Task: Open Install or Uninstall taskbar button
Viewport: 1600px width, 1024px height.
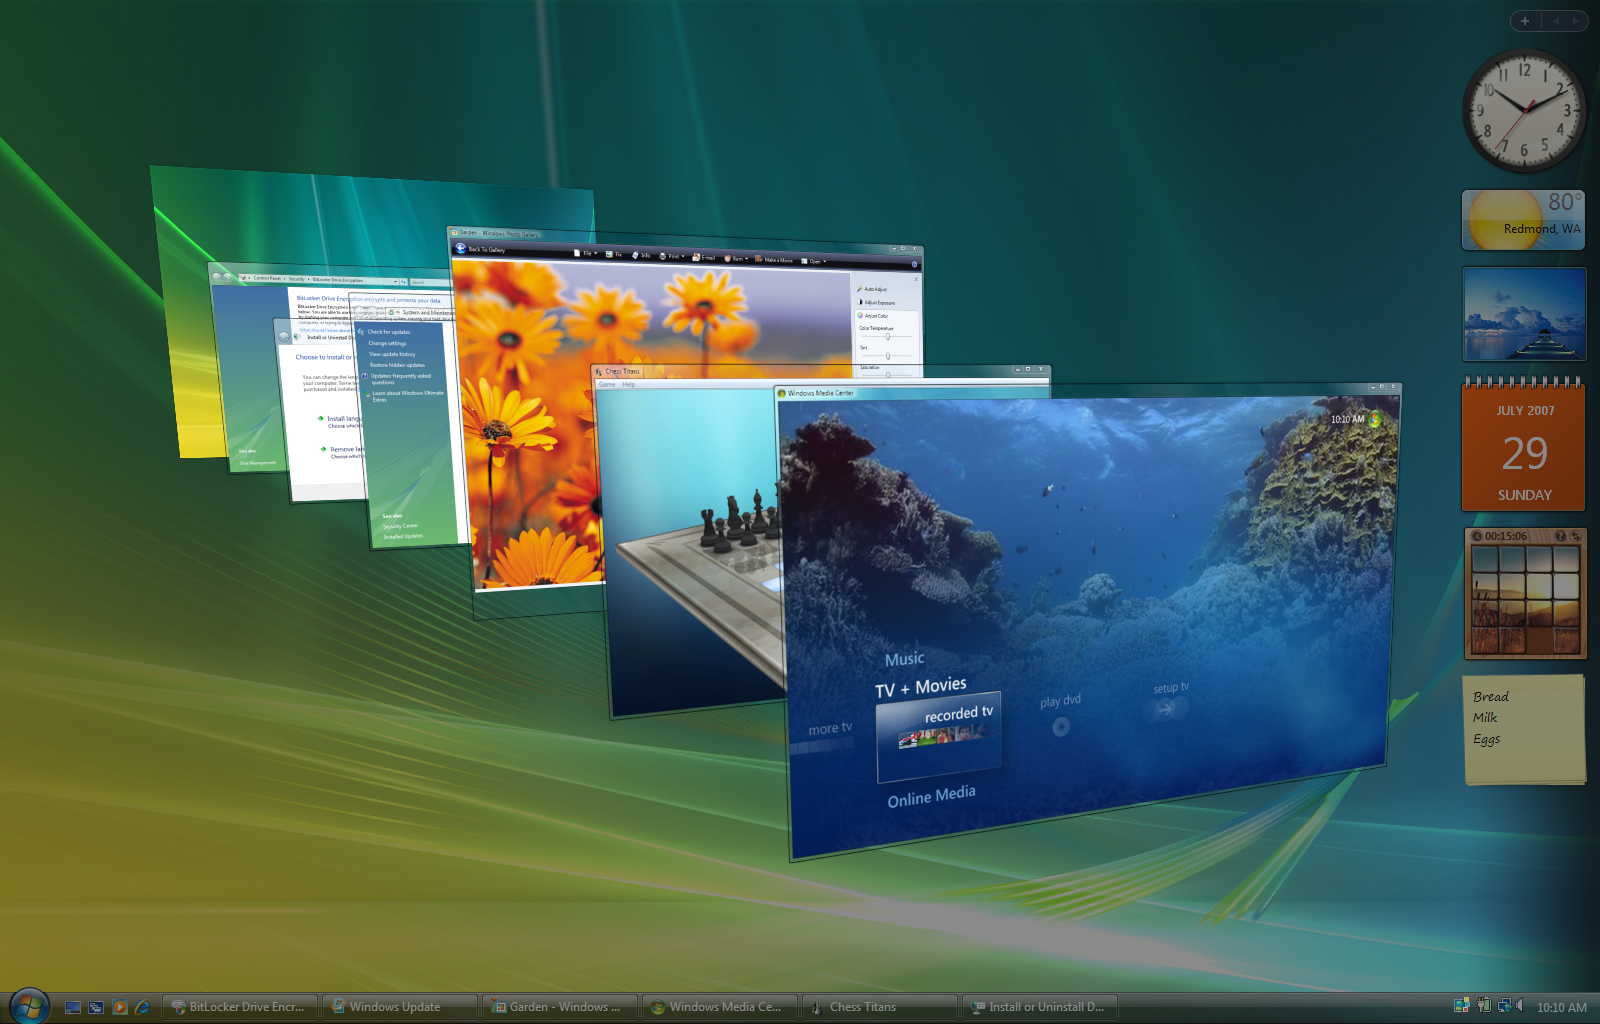Action: 1039,1007
